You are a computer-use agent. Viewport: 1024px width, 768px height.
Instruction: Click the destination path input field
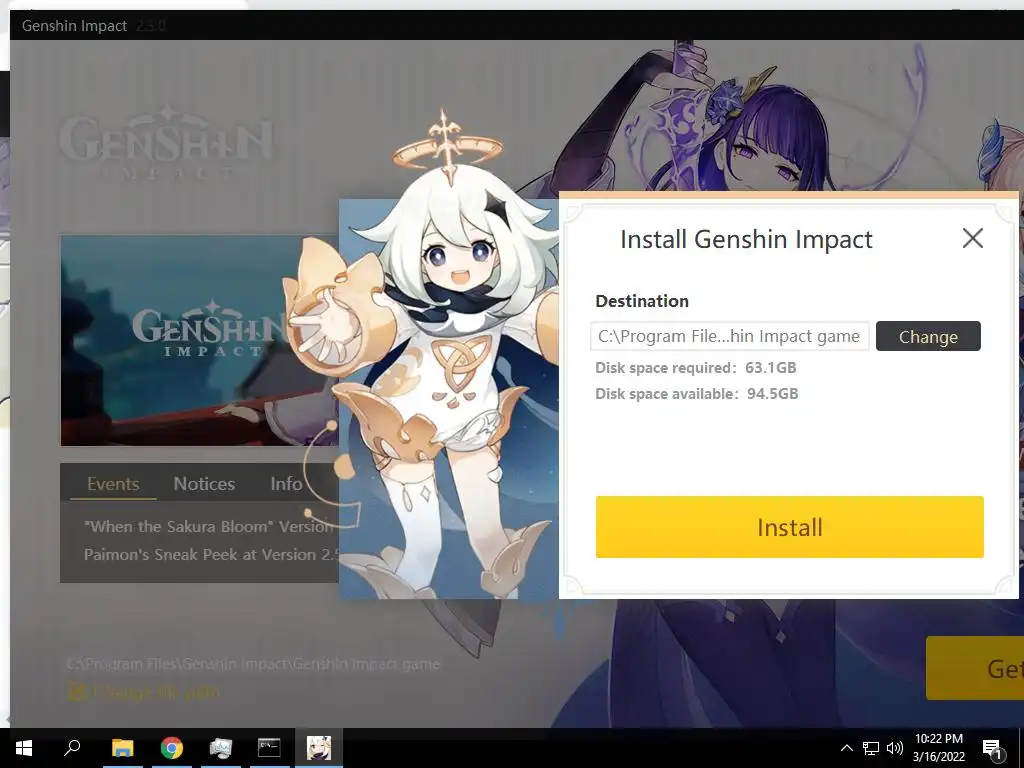(729, 336)
